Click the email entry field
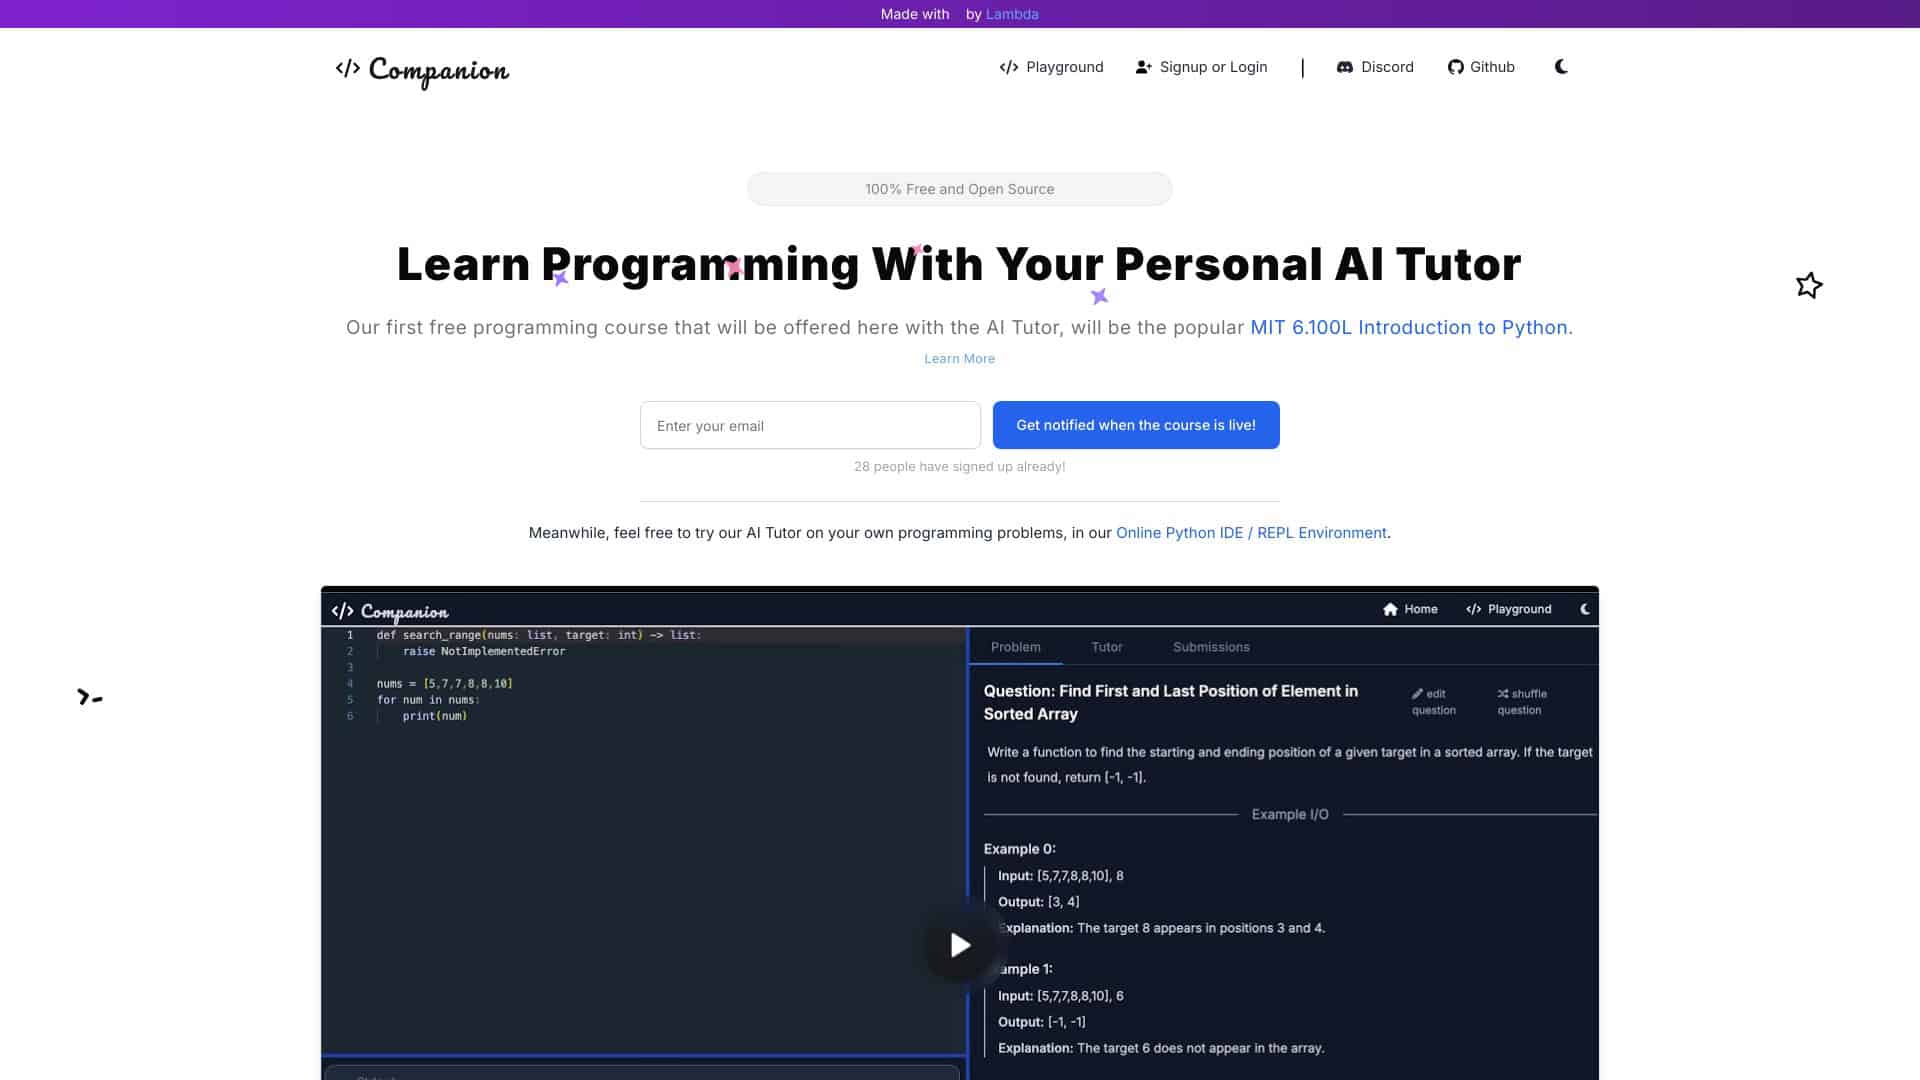1920x1080 pixels. [810, 425]
